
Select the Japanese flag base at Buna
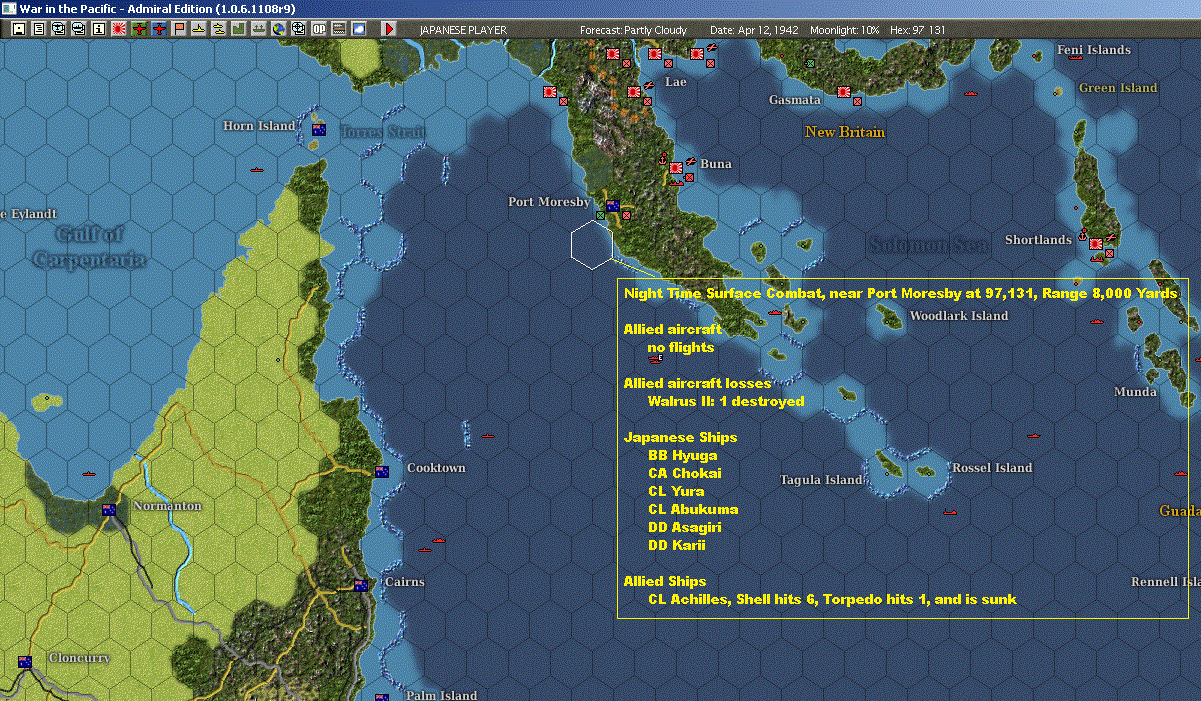click(676, 168)
